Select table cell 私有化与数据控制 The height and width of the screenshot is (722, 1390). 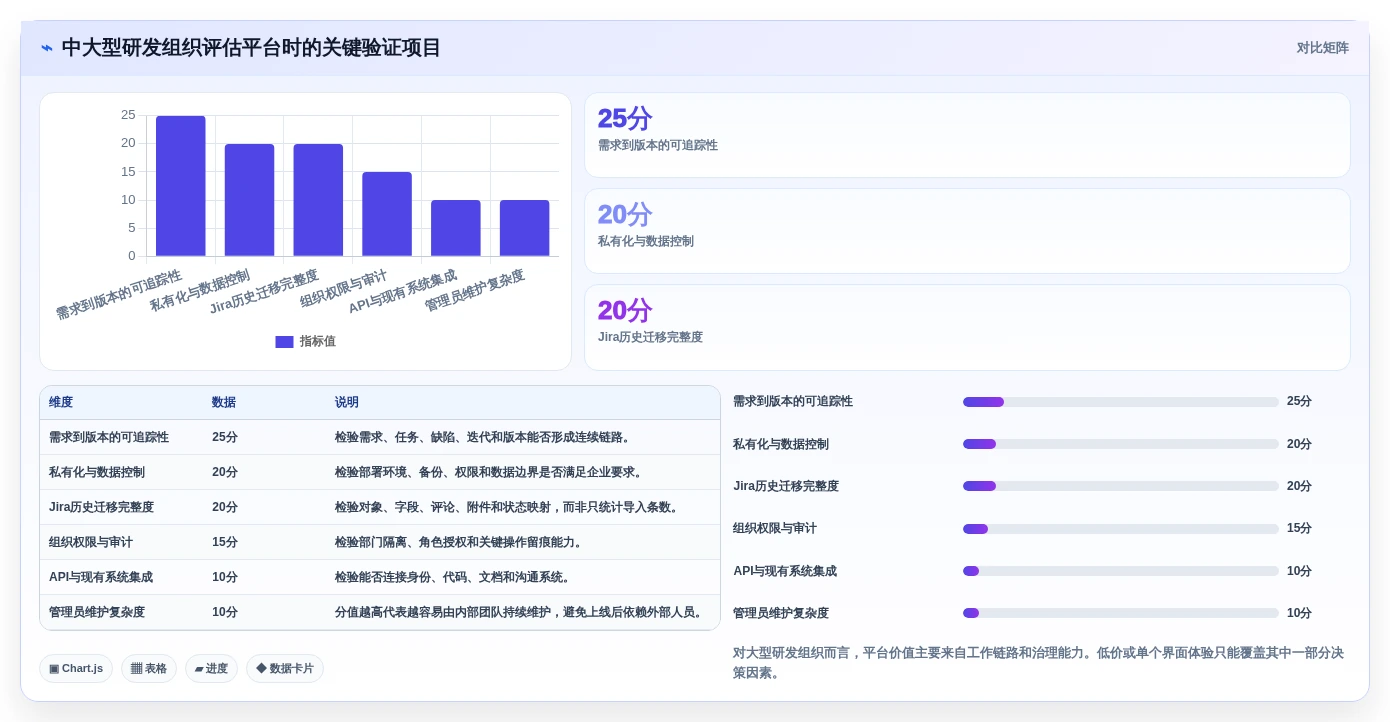(x=97, y=473)
